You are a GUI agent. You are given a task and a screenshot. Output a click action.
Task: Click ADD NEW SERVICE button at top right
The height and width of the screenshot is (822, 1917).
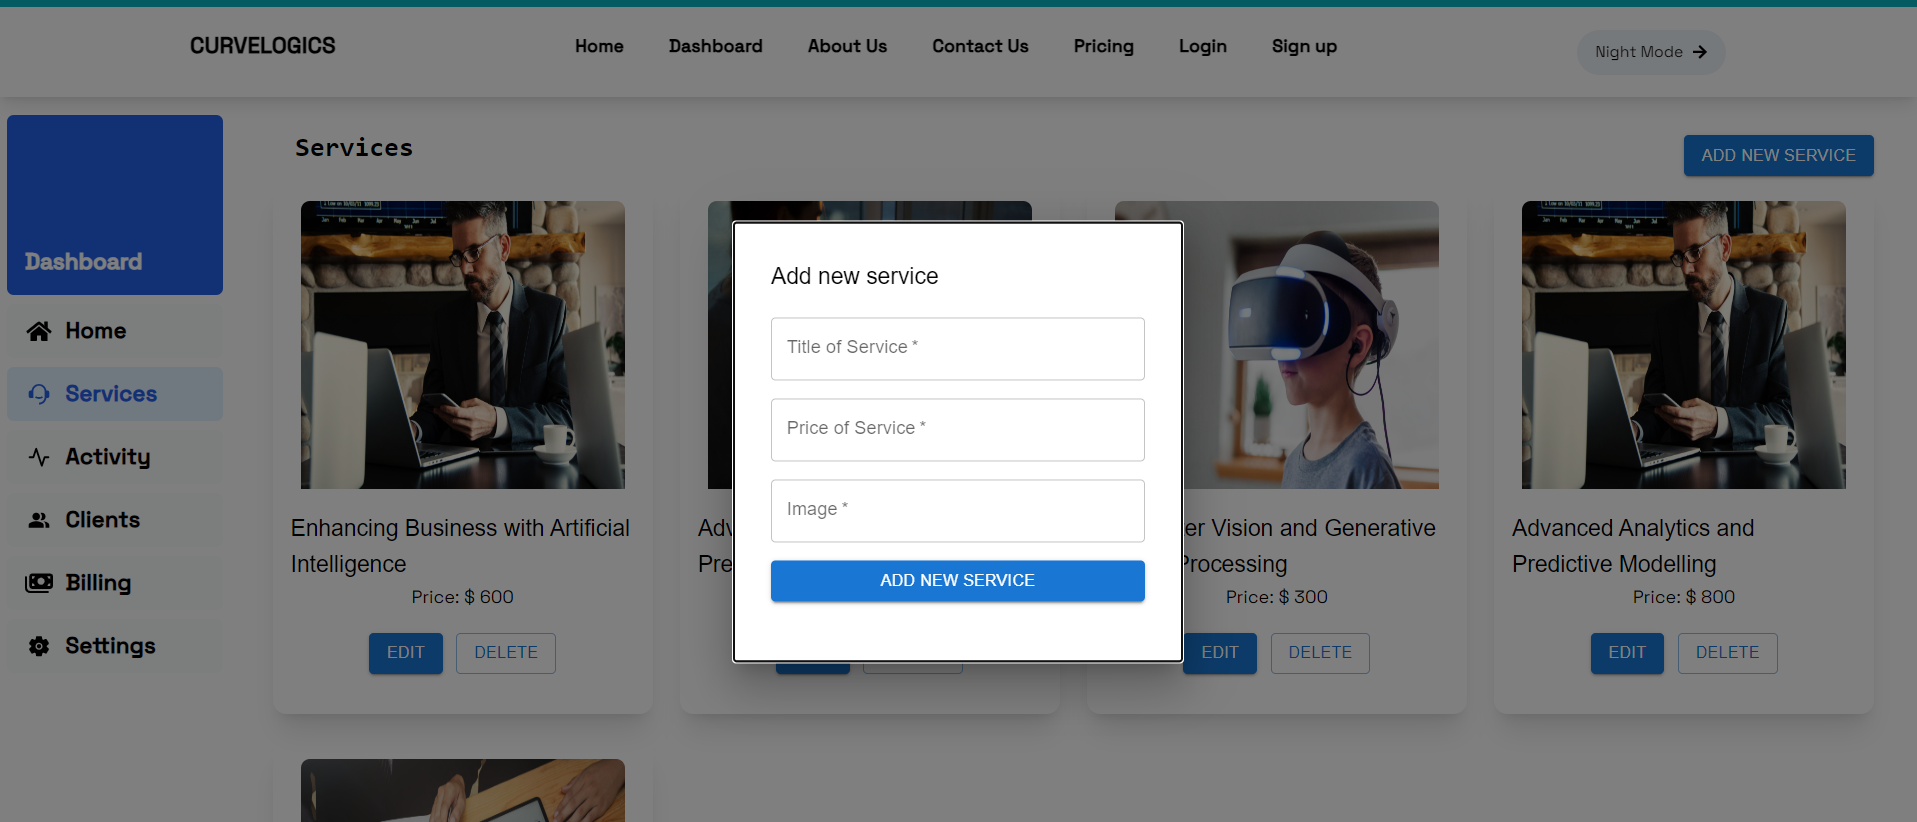click(x=1779, y=156)
